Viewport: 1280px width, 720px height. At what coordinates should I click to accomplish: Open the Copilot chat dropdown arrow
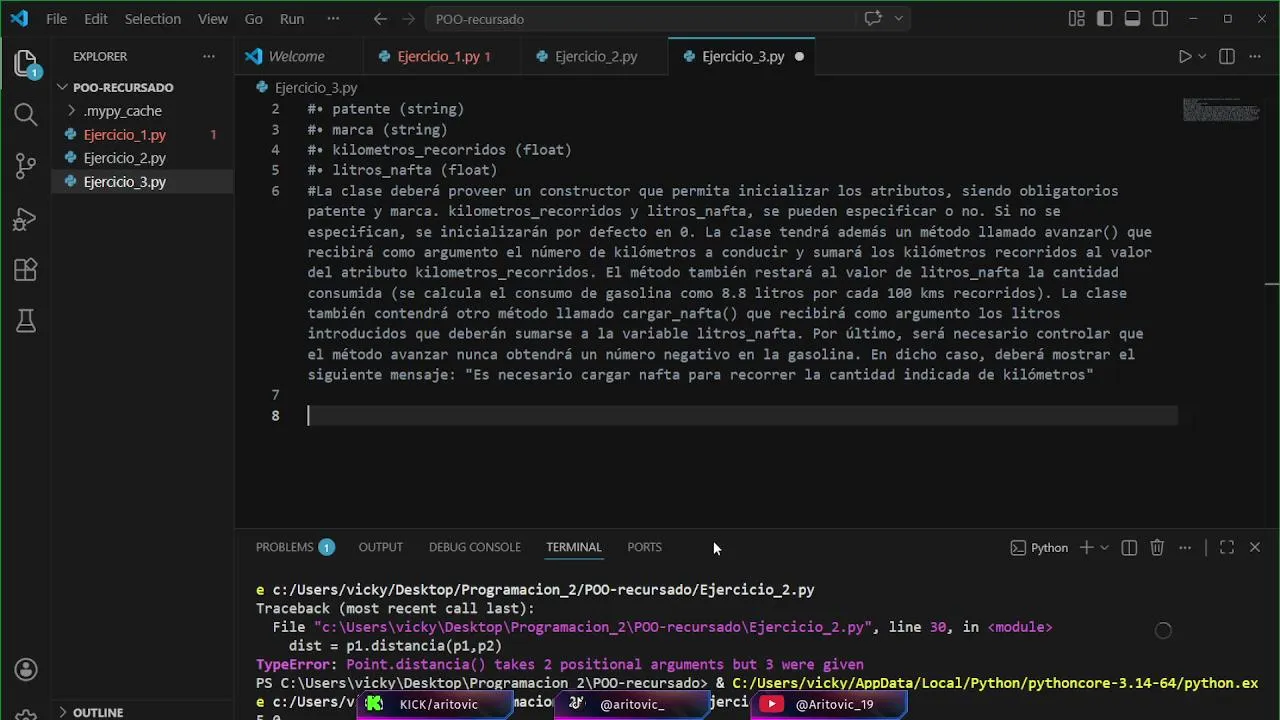click(x=898, y=19)
